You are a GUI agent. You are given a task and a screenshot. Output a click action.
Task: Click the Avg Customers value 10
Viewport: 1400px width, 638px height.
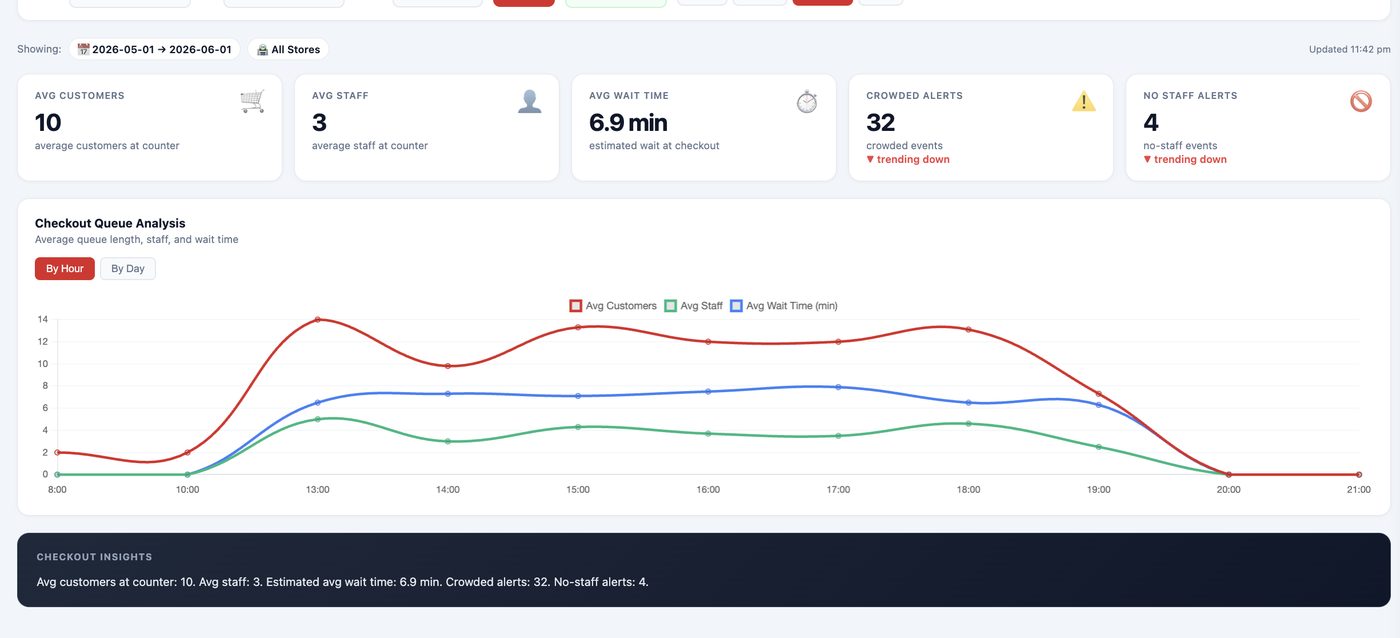[x=48, y=123]
